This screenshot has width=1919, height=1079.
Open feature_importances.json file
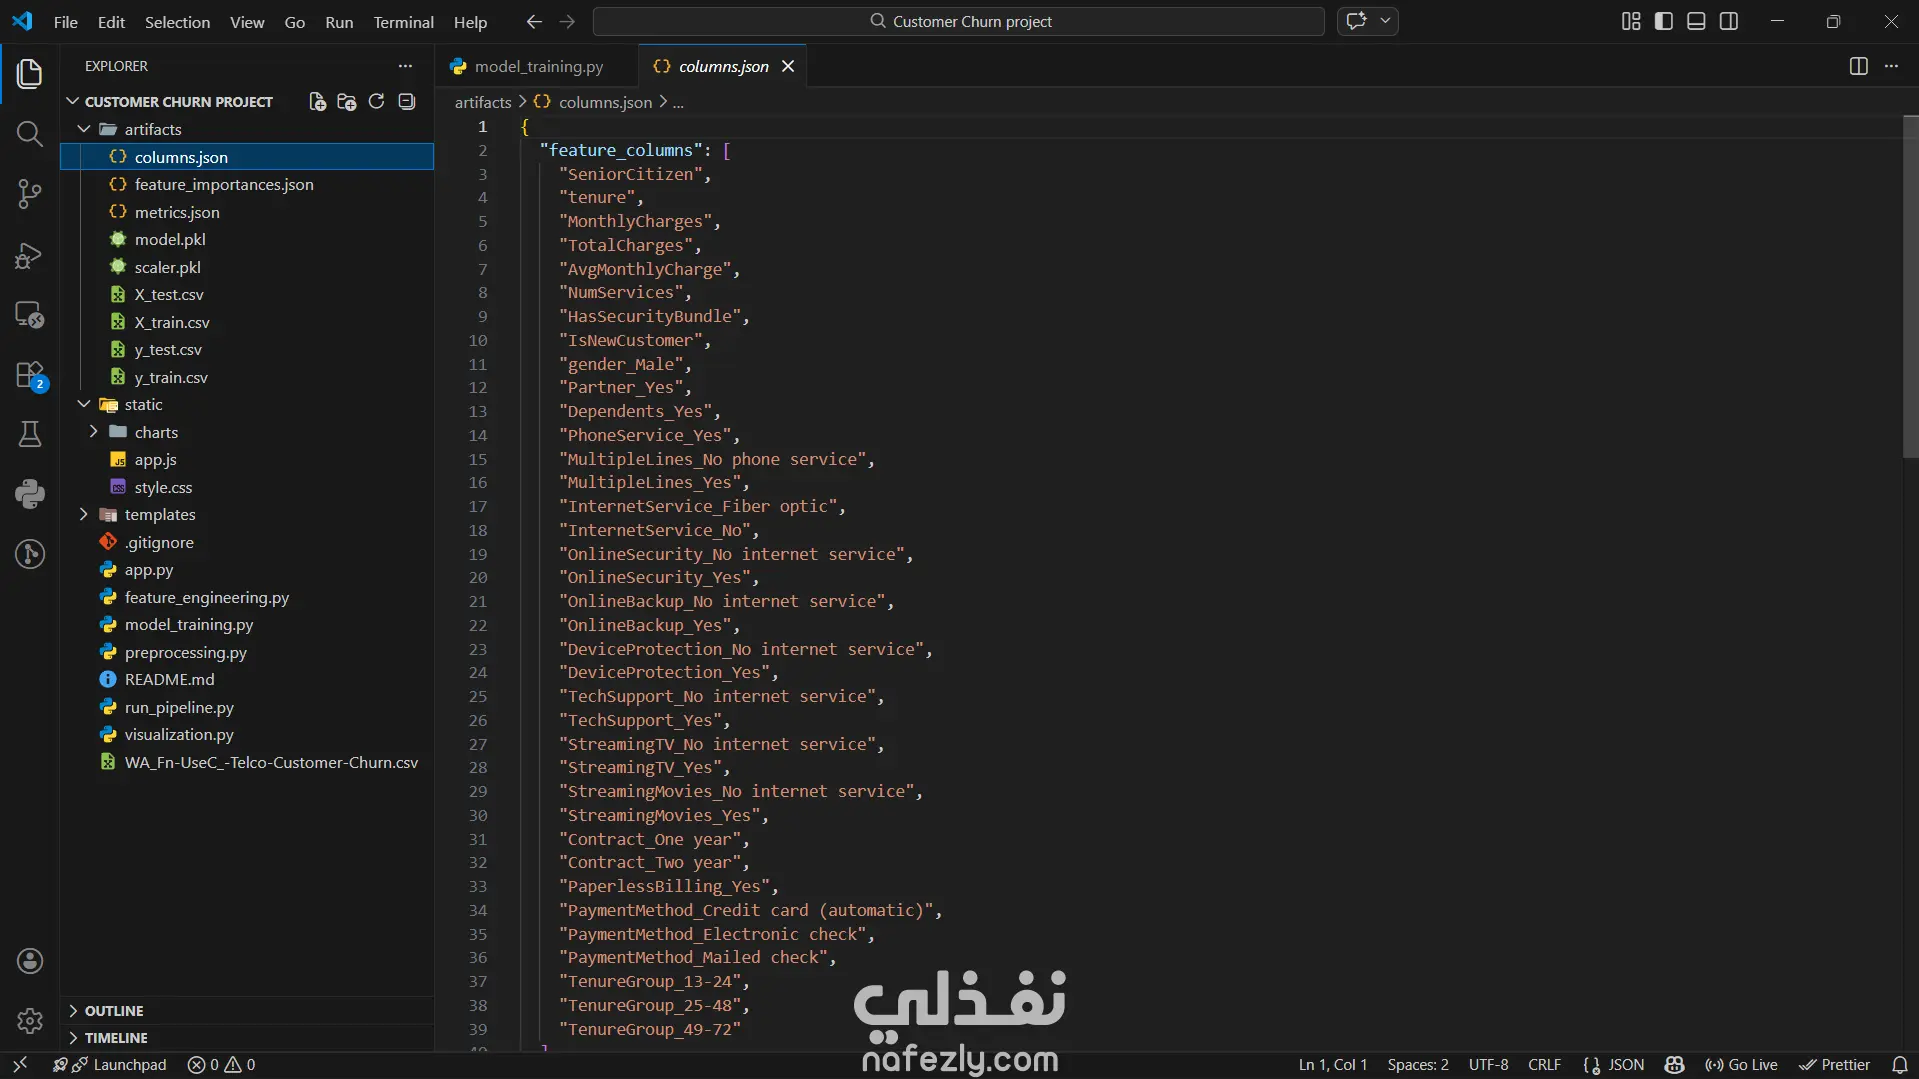pyautogui.click(x=223, y=184)
